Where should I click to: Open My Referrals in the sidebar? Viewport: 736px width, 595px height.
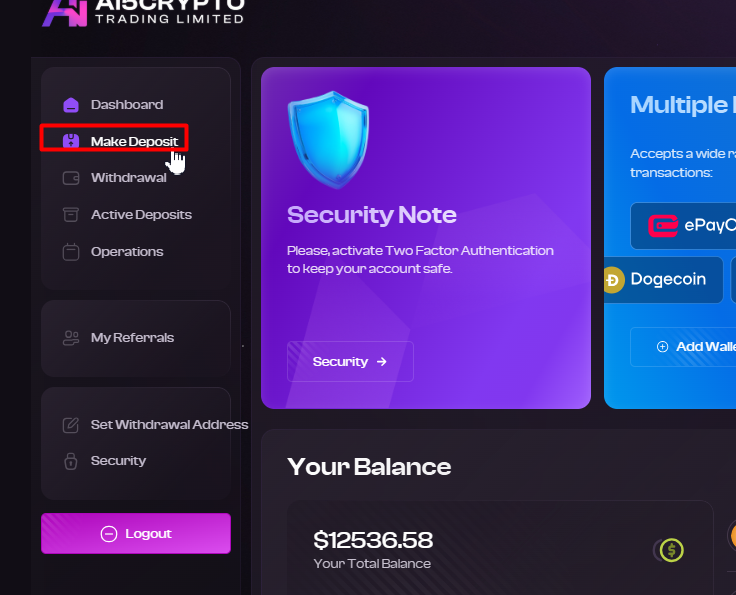132,338
